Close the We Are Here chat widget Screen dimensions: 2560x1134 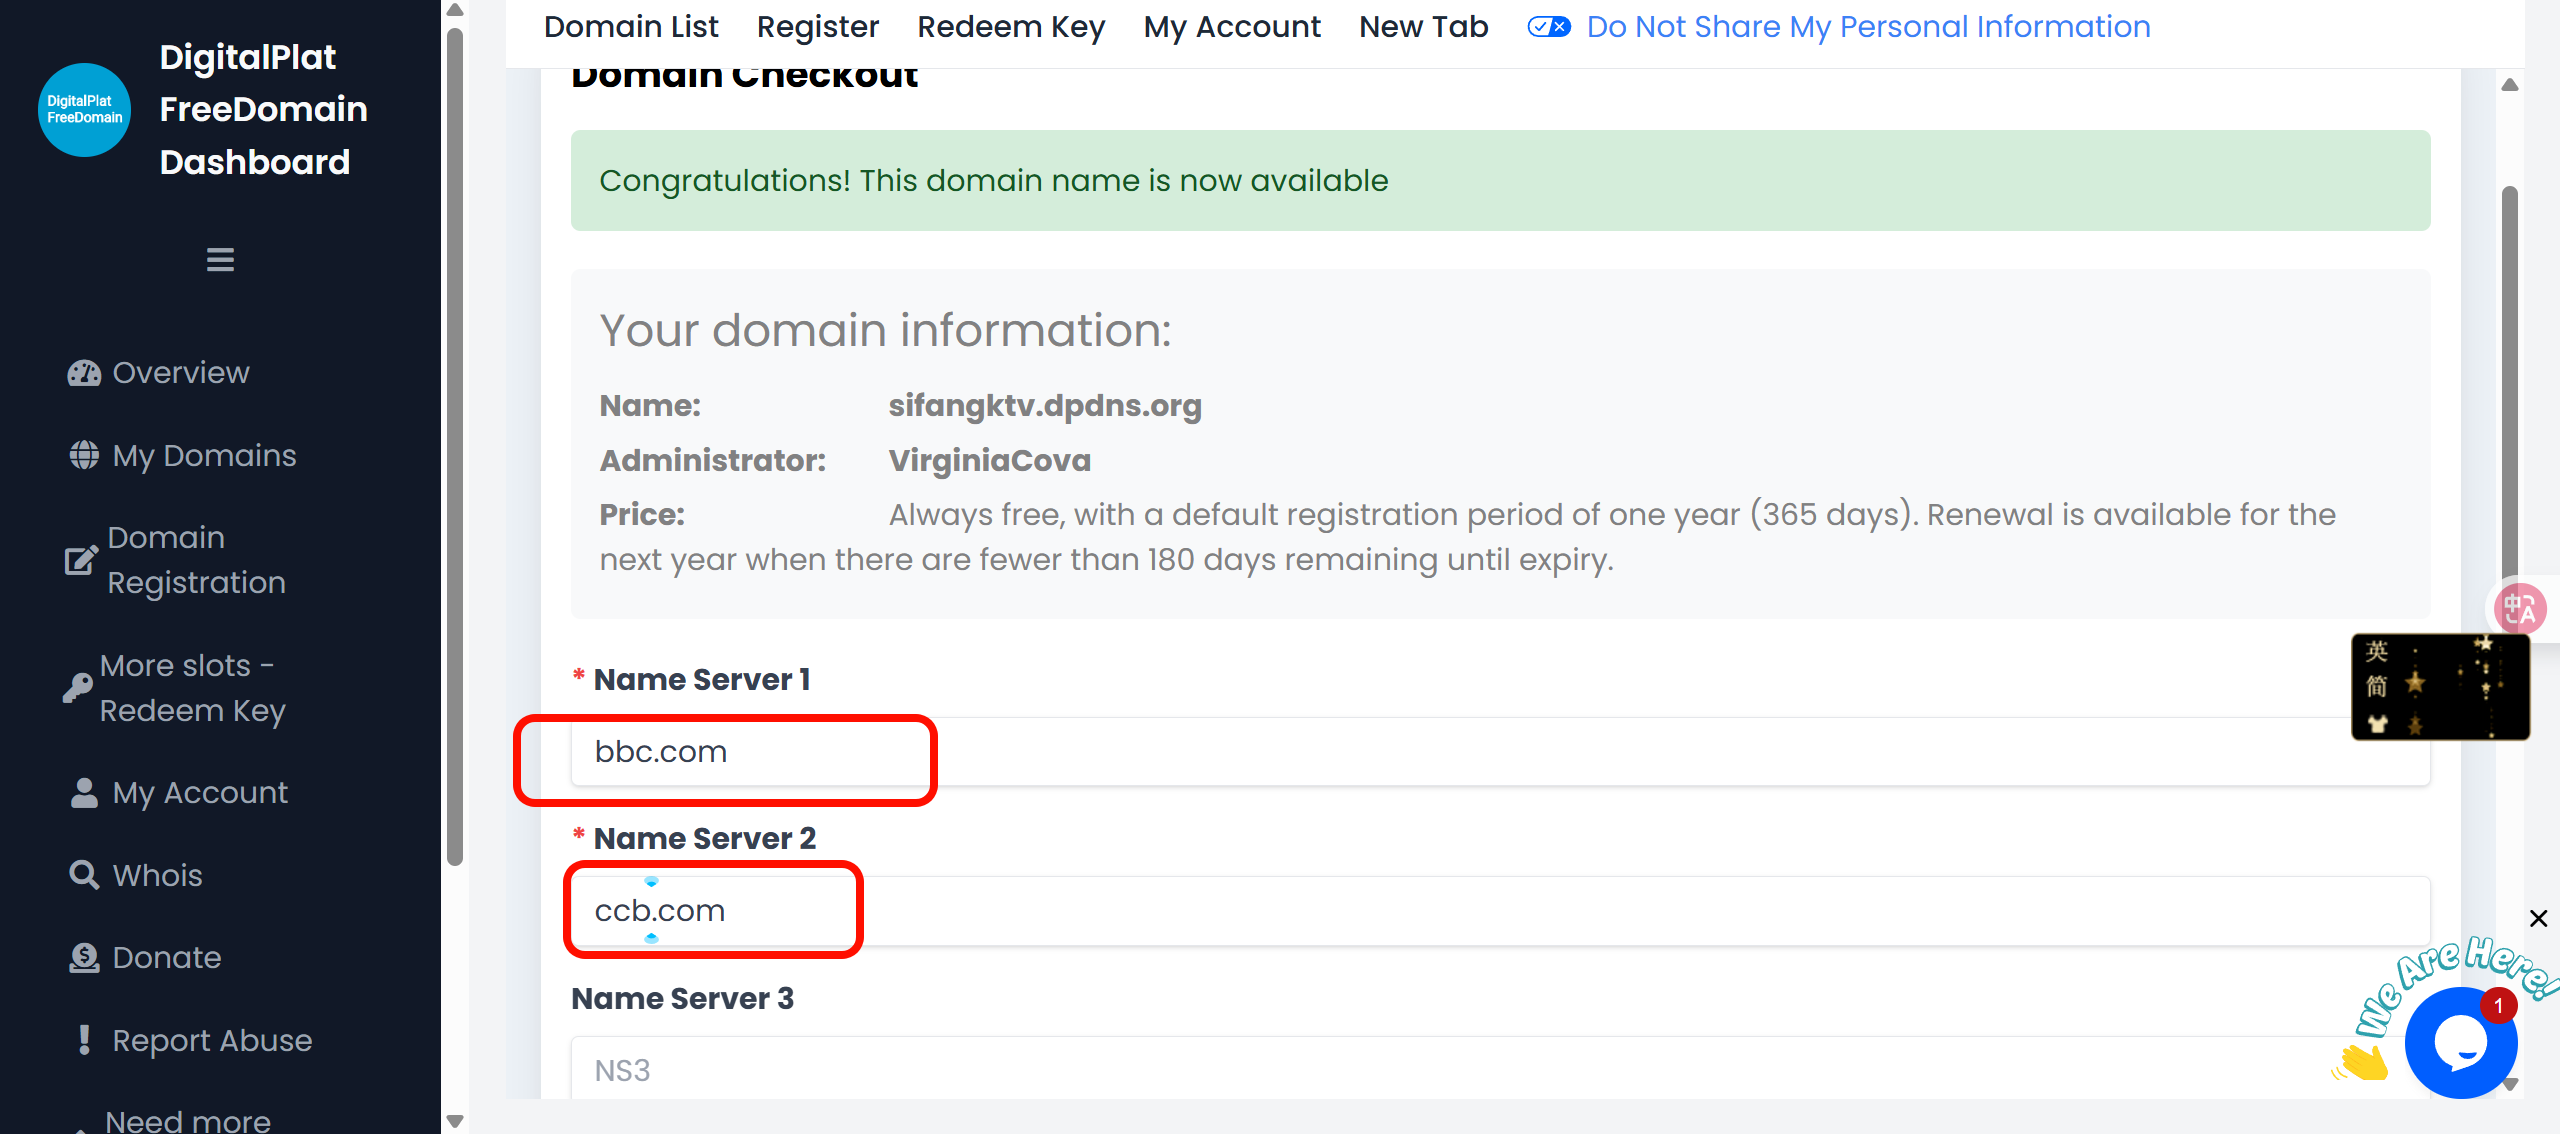click(x=2538, y=918)
